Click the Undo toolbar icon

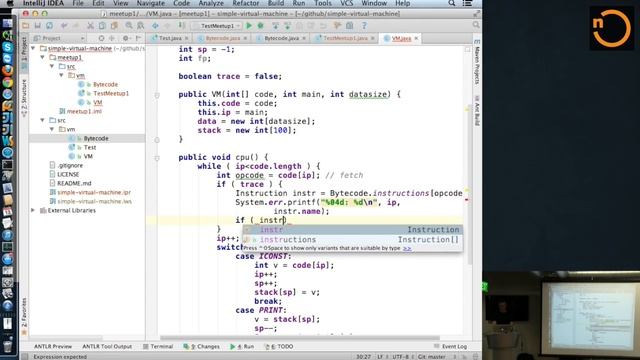(64, 26)
